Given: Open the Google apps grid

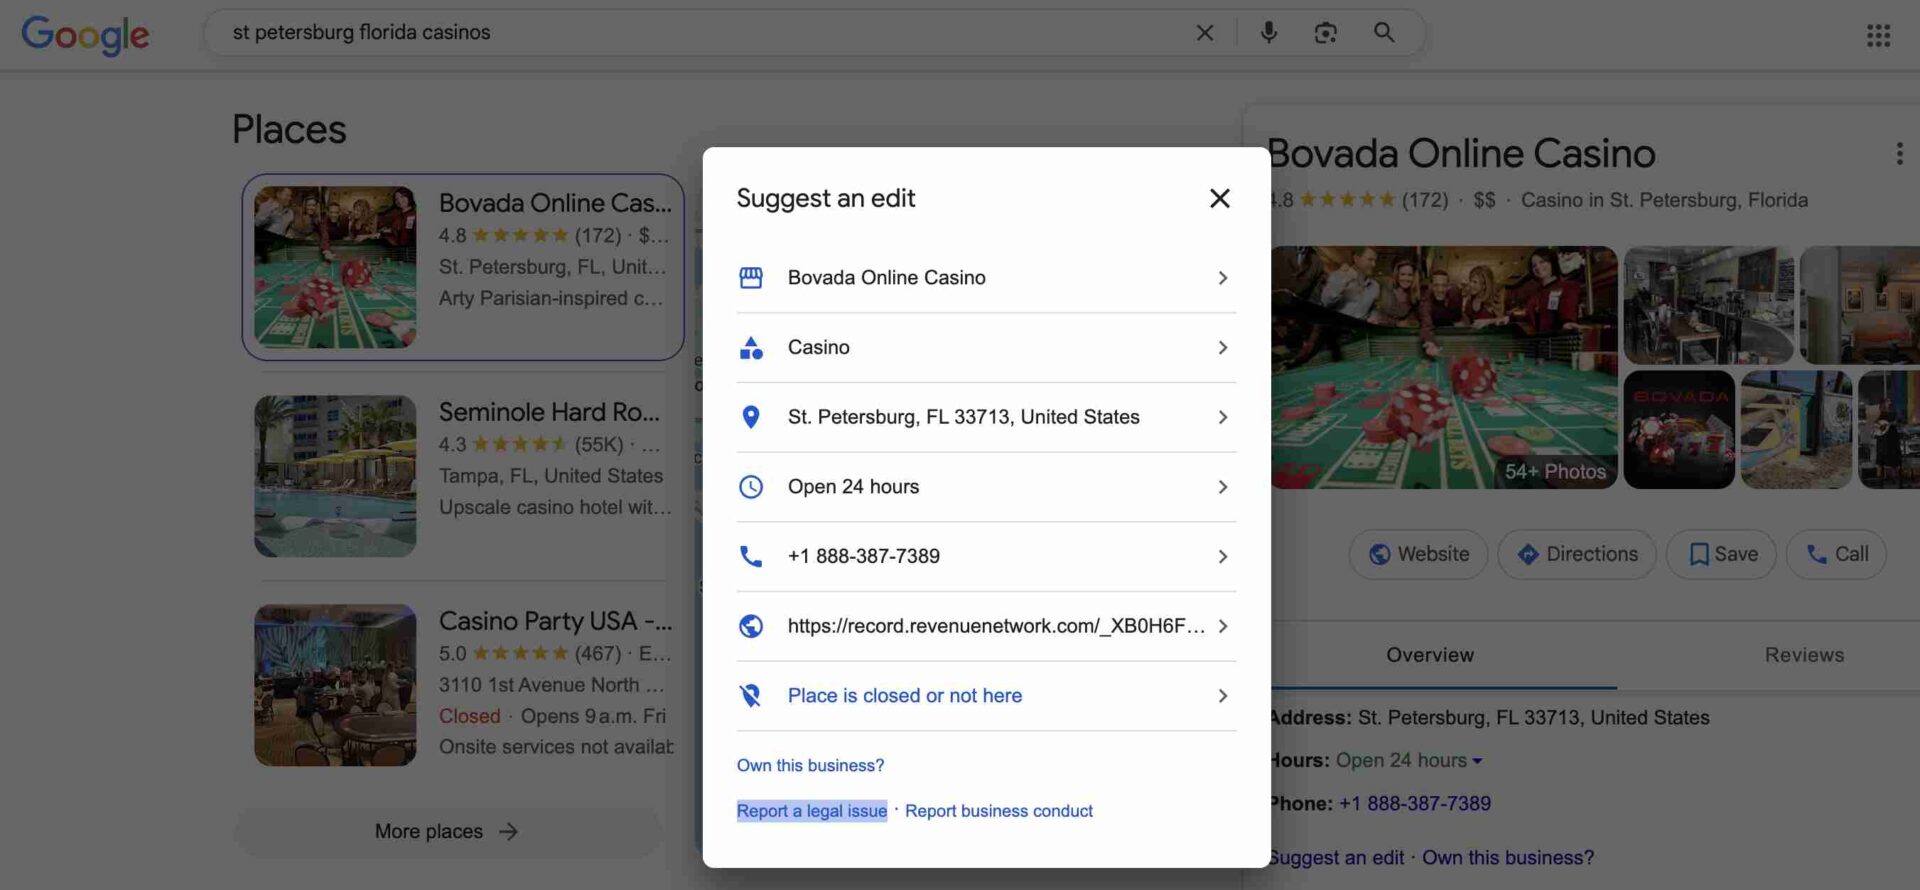Looking at the screenshot, I should coord(1878,35).
